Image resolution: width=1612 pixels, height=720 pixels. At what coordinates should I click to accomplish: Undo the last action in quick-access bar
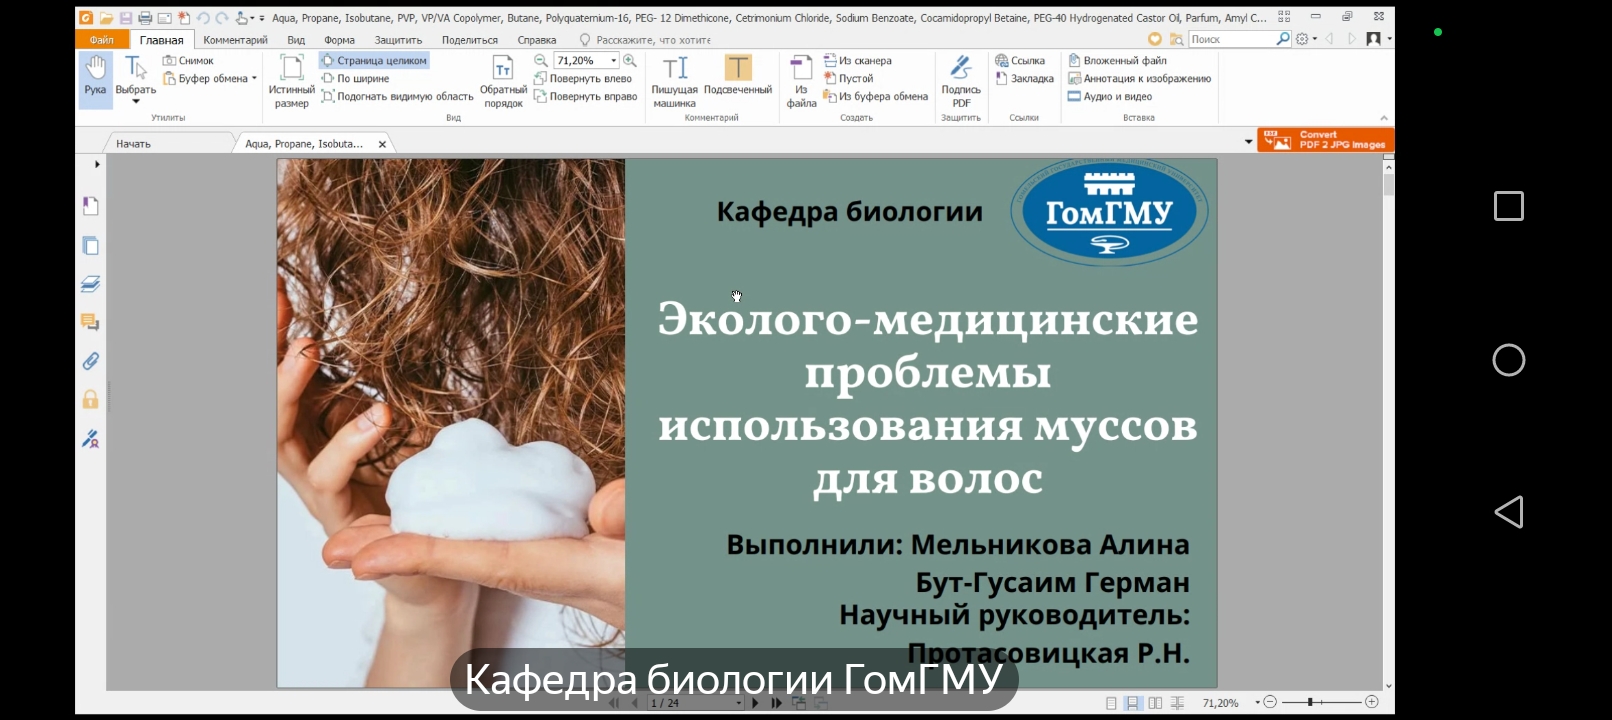(x=203, y=18)
